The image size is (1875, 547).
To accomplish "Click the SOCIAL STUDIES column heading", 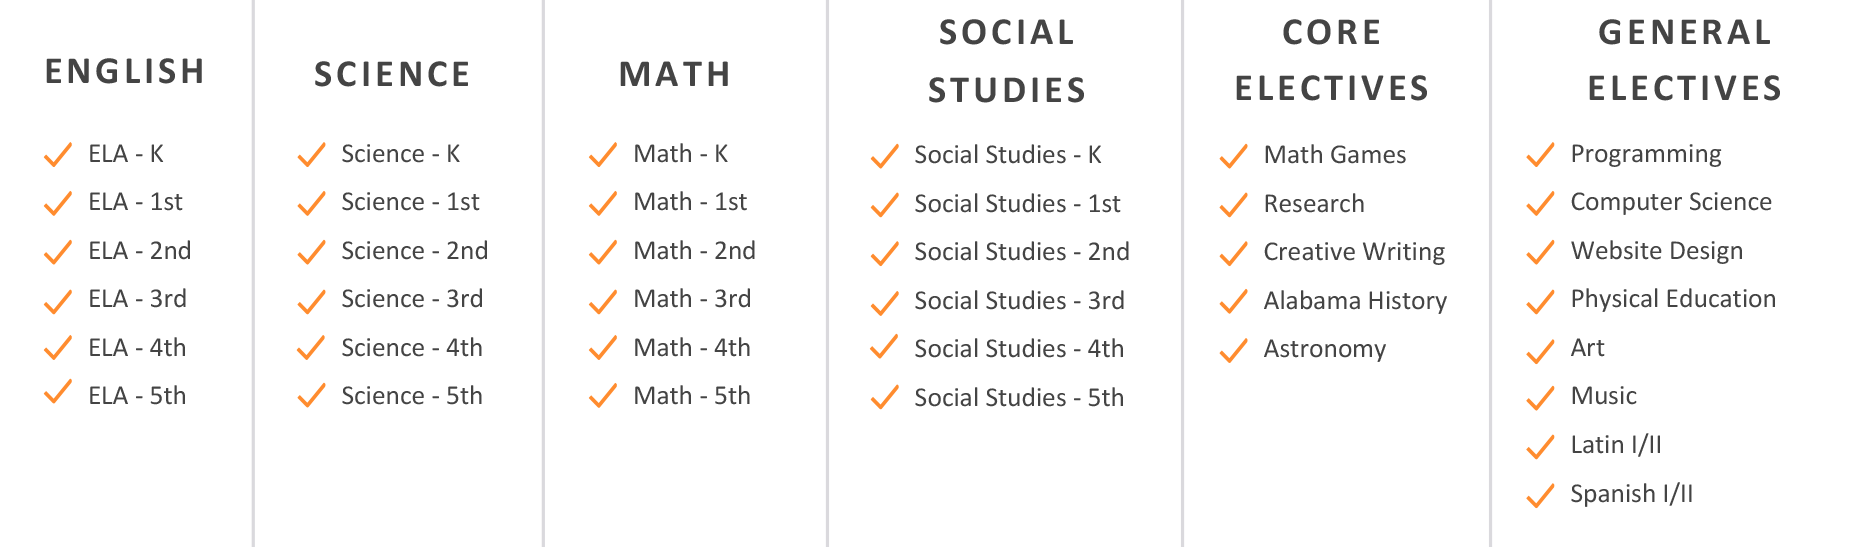I will point(1007,61).
